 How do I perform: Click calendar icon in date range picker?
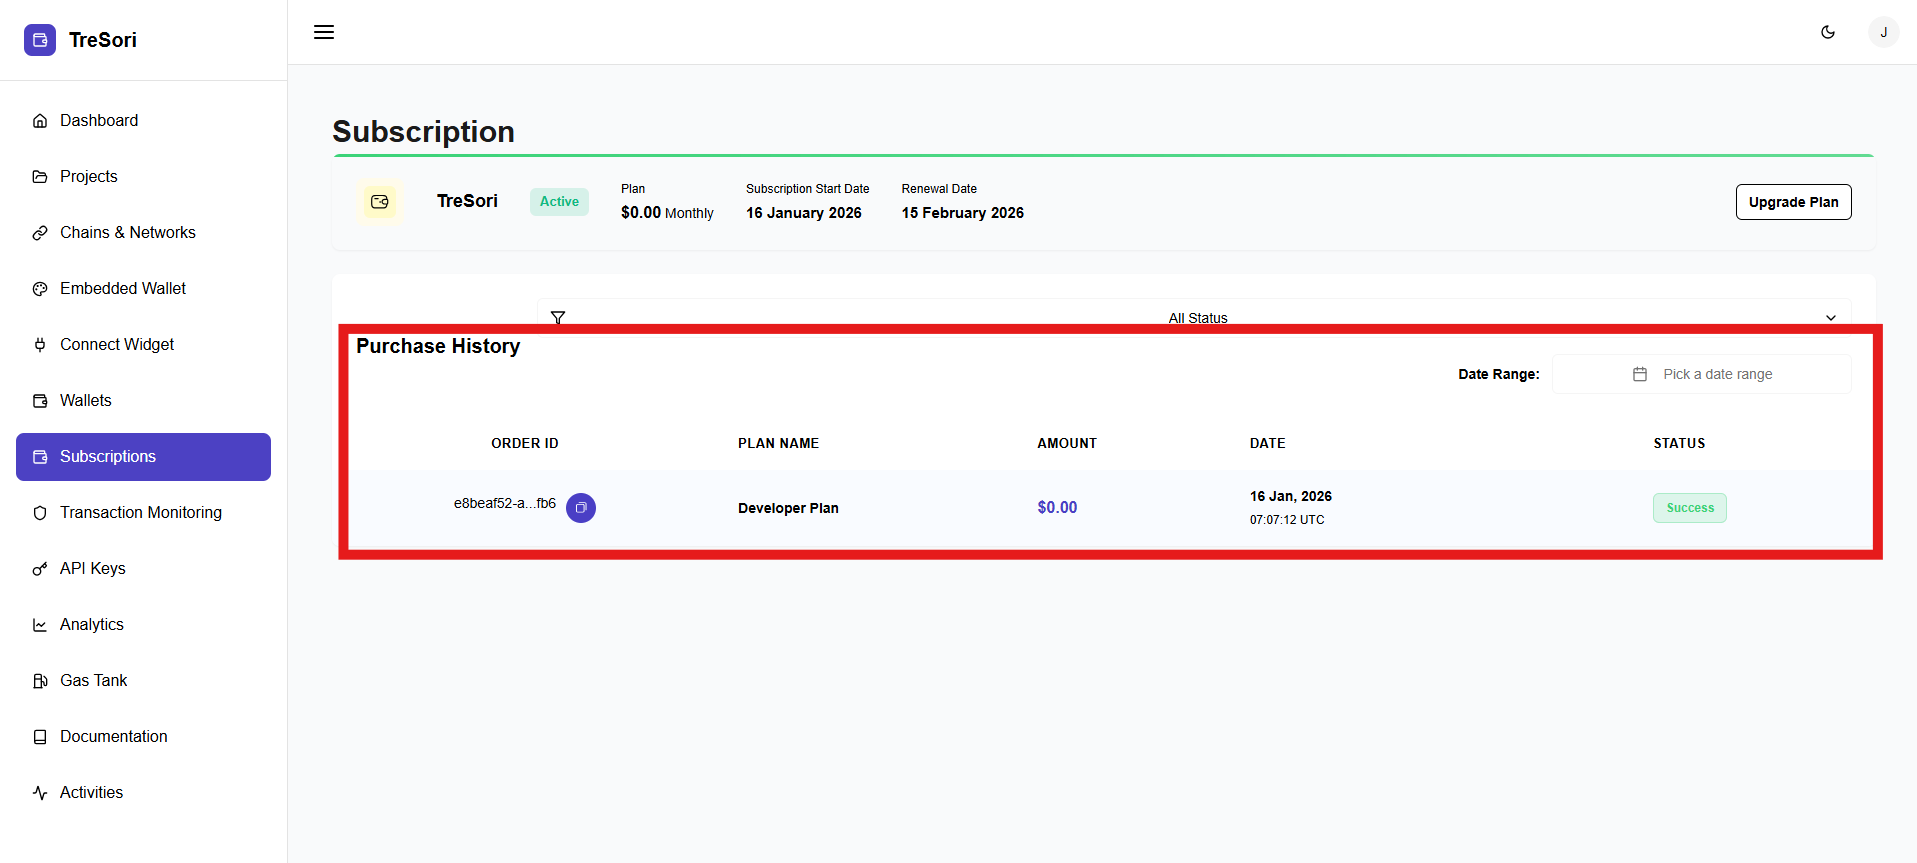[x=1640, y=374]
